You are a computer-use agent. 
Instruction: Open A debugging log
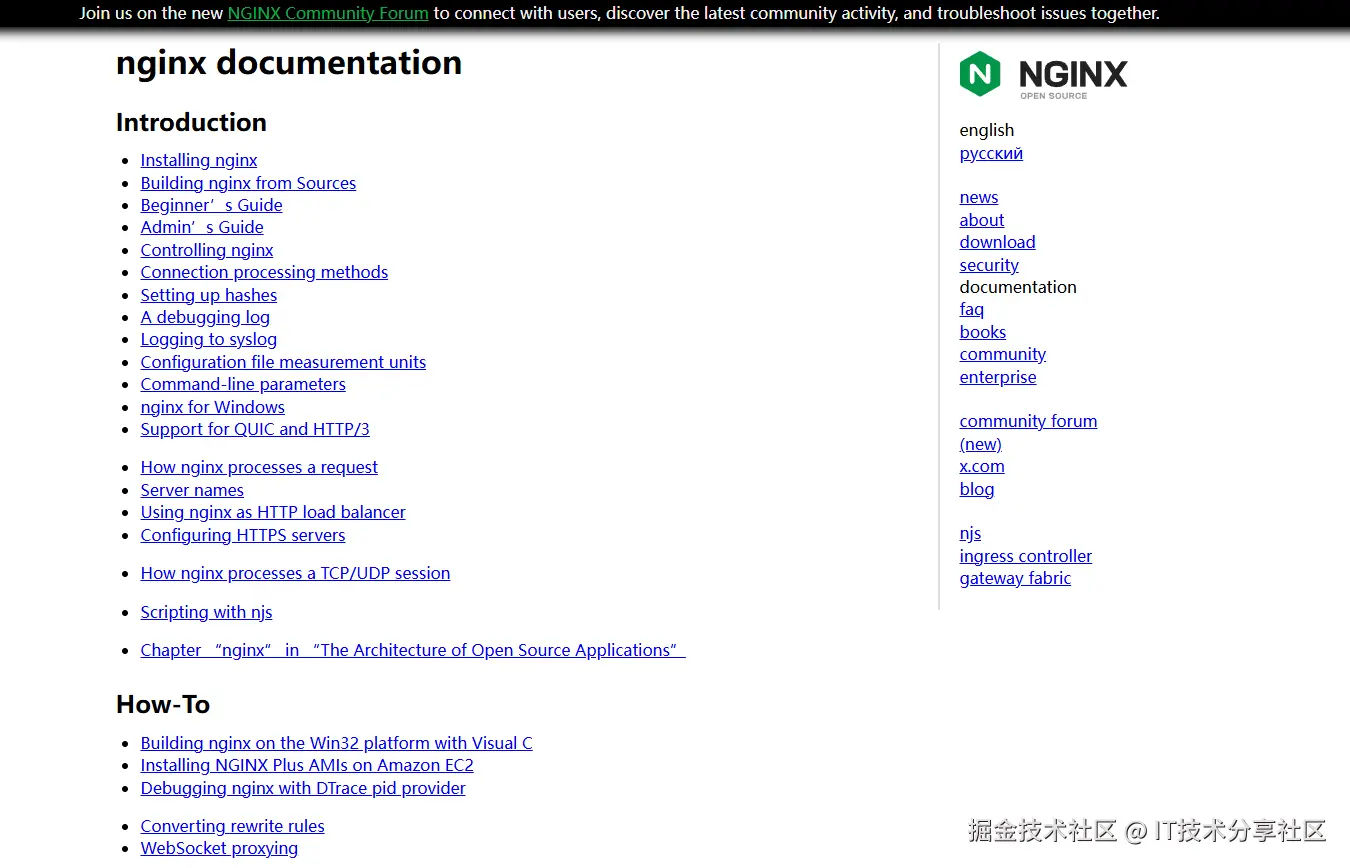[205, 317]
